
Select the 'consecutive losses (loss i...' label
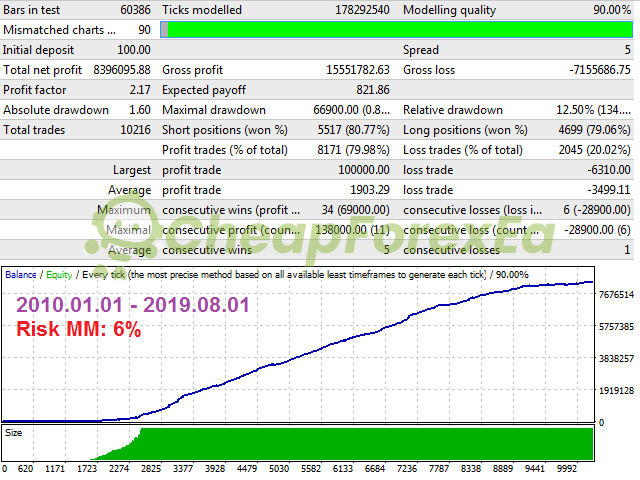(x=473, y=210)
